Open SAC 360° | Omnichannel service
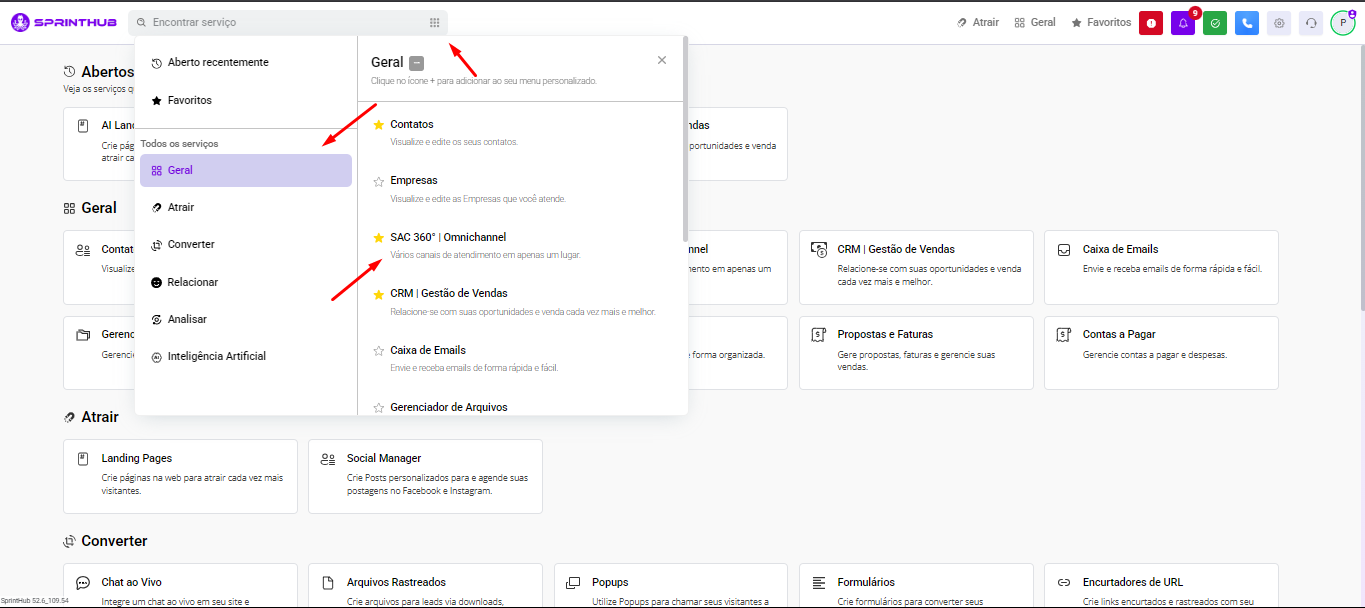This screenshot has width=1365, height=608. [x=448, y=238]
